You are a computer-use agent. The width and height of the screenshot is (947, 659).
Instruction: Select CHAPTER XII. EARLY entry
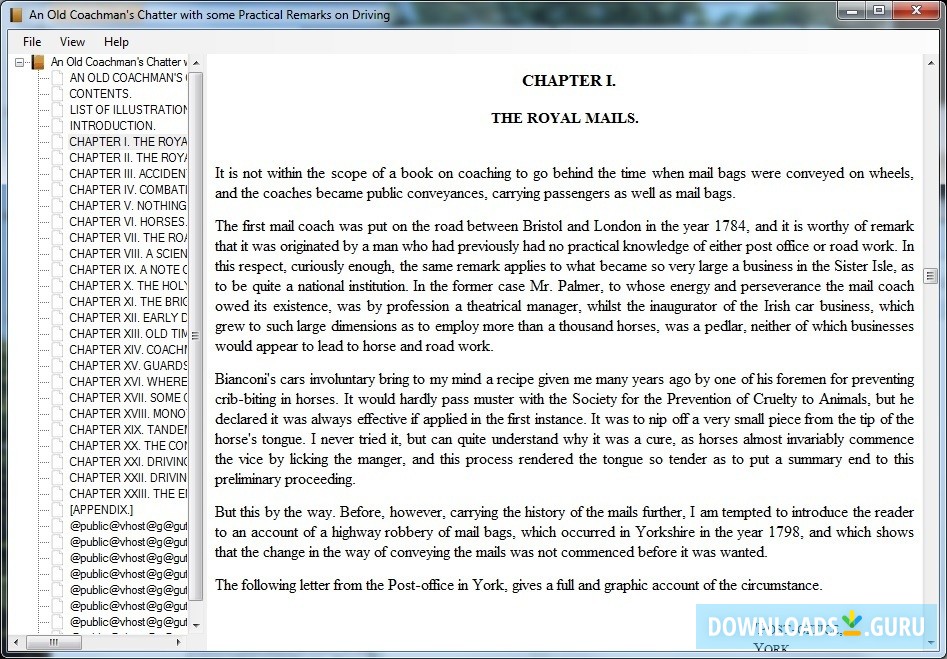pos(128,318)
